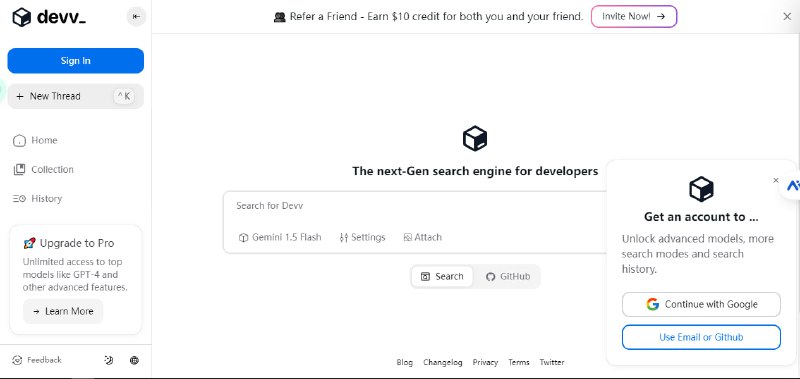Open the language globe icon
The height and width of the screenshot is (379, 800).
(134, 360)
